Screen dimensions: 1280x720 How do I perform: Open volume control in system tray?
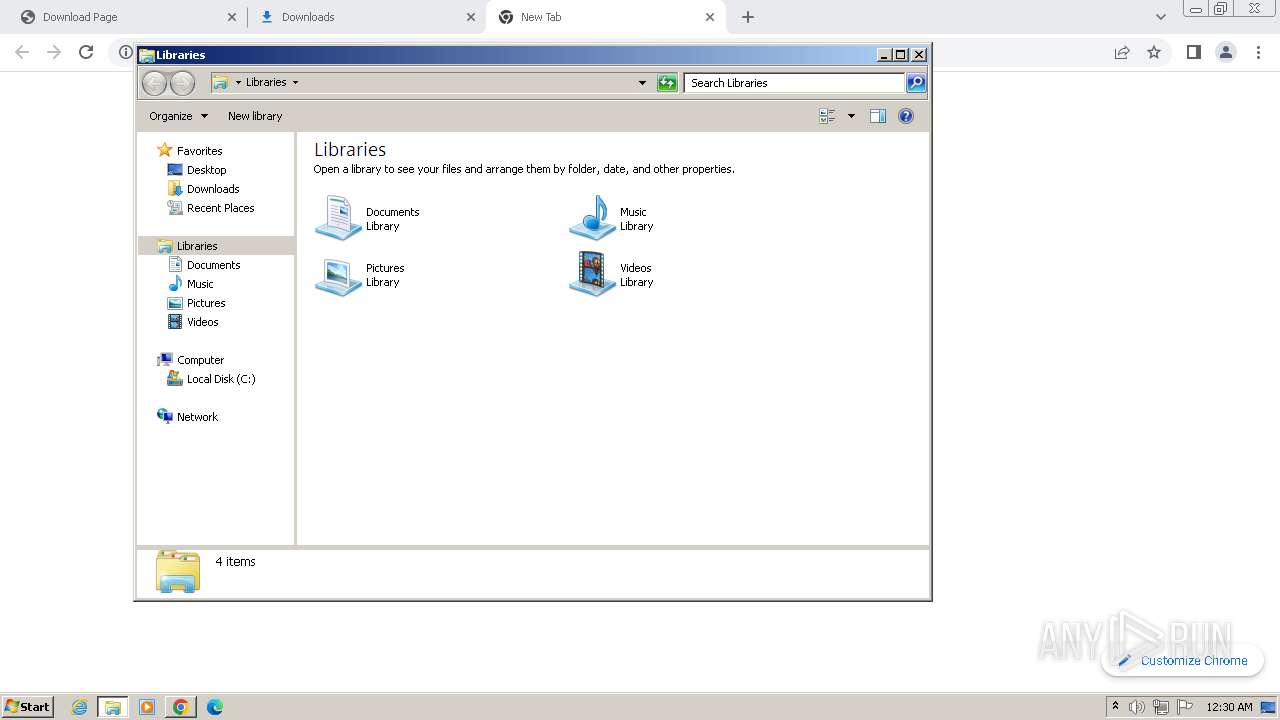point(1137,707)
